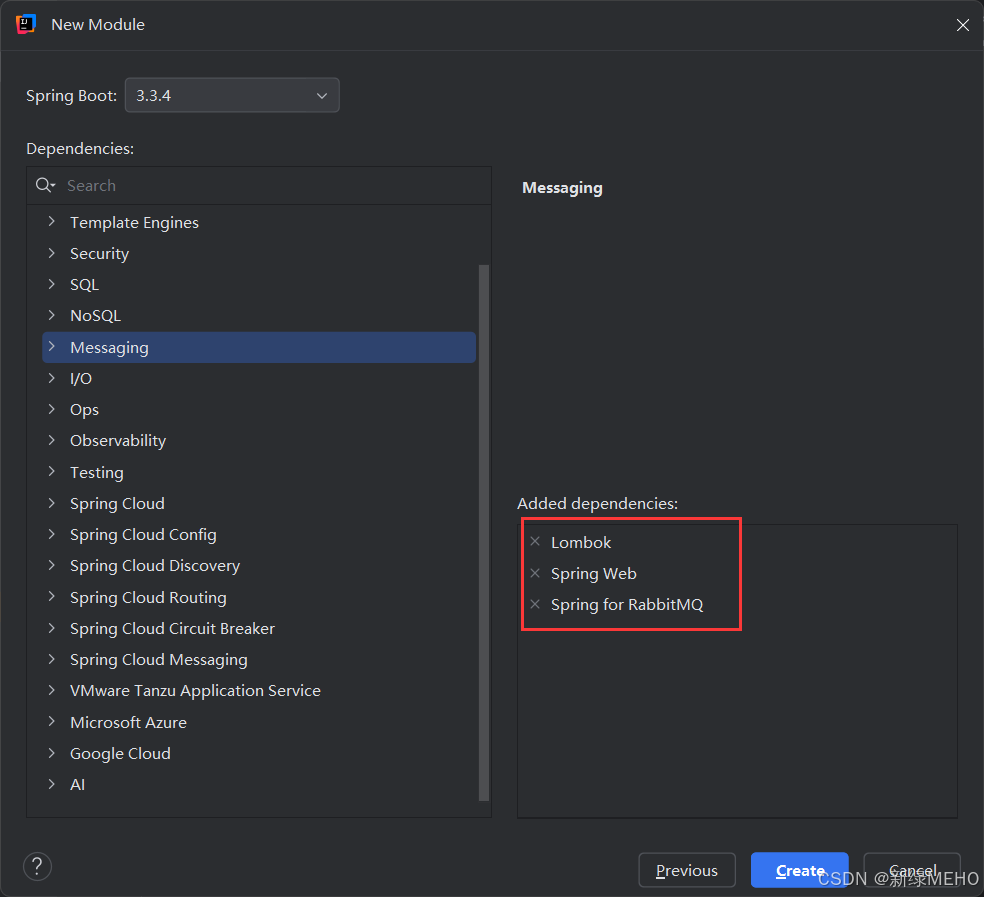Focus the dependency Search field
The width and height of the screenshot is (984, 897).
(270, 185)
